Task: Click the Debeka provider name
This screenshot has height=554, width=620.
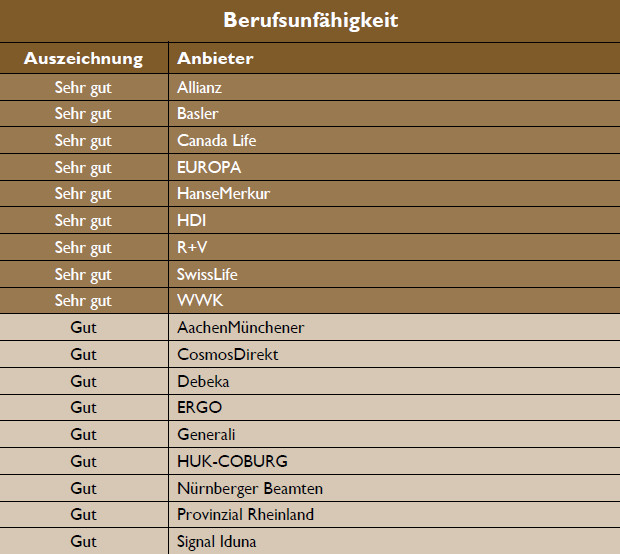Action: [203, 381]
